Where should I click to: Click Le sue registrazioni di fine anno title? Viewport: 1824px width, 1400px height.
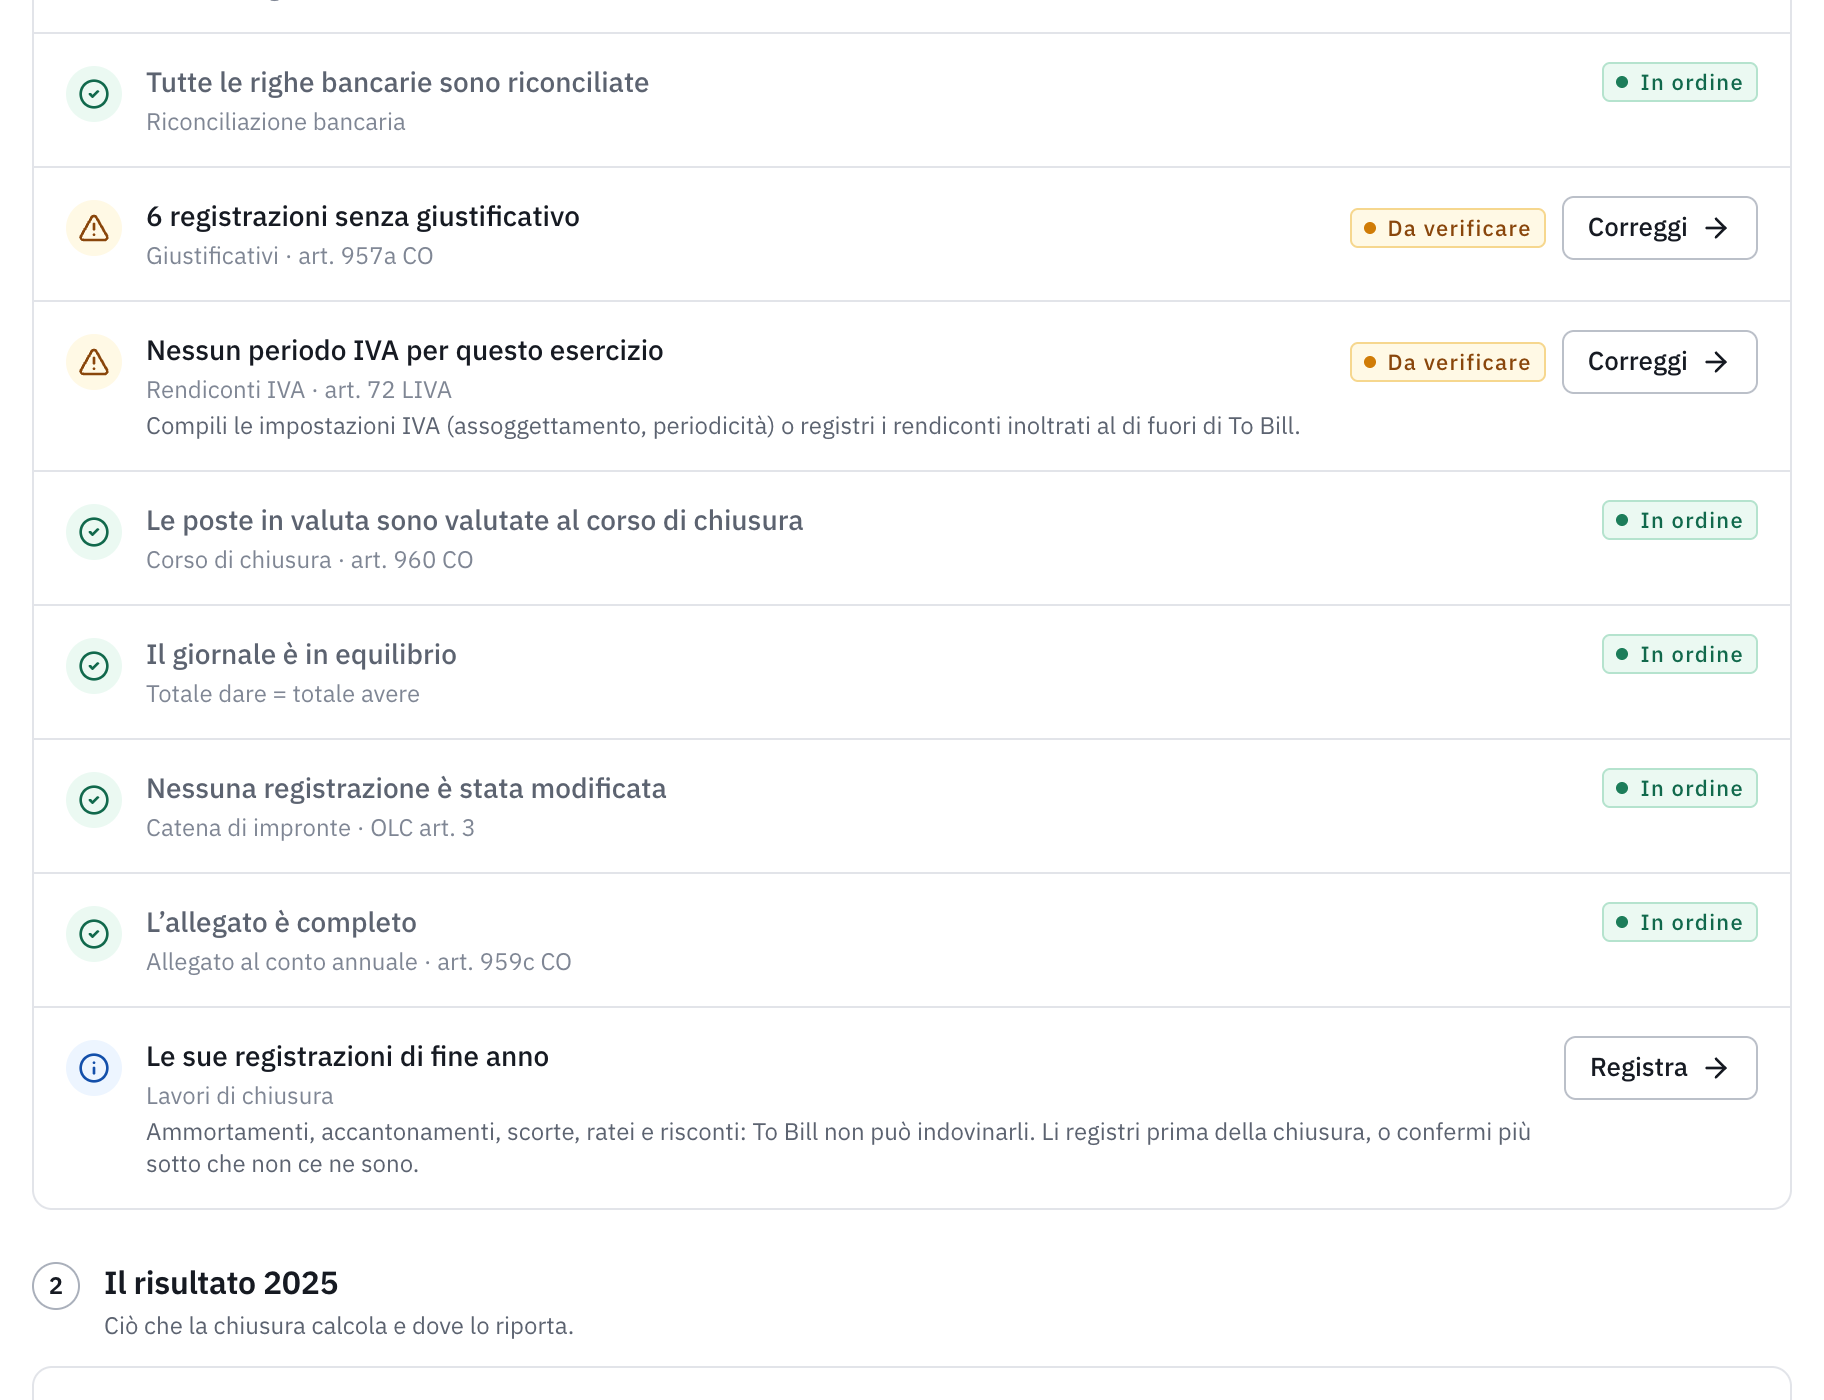click(347, 1057)
